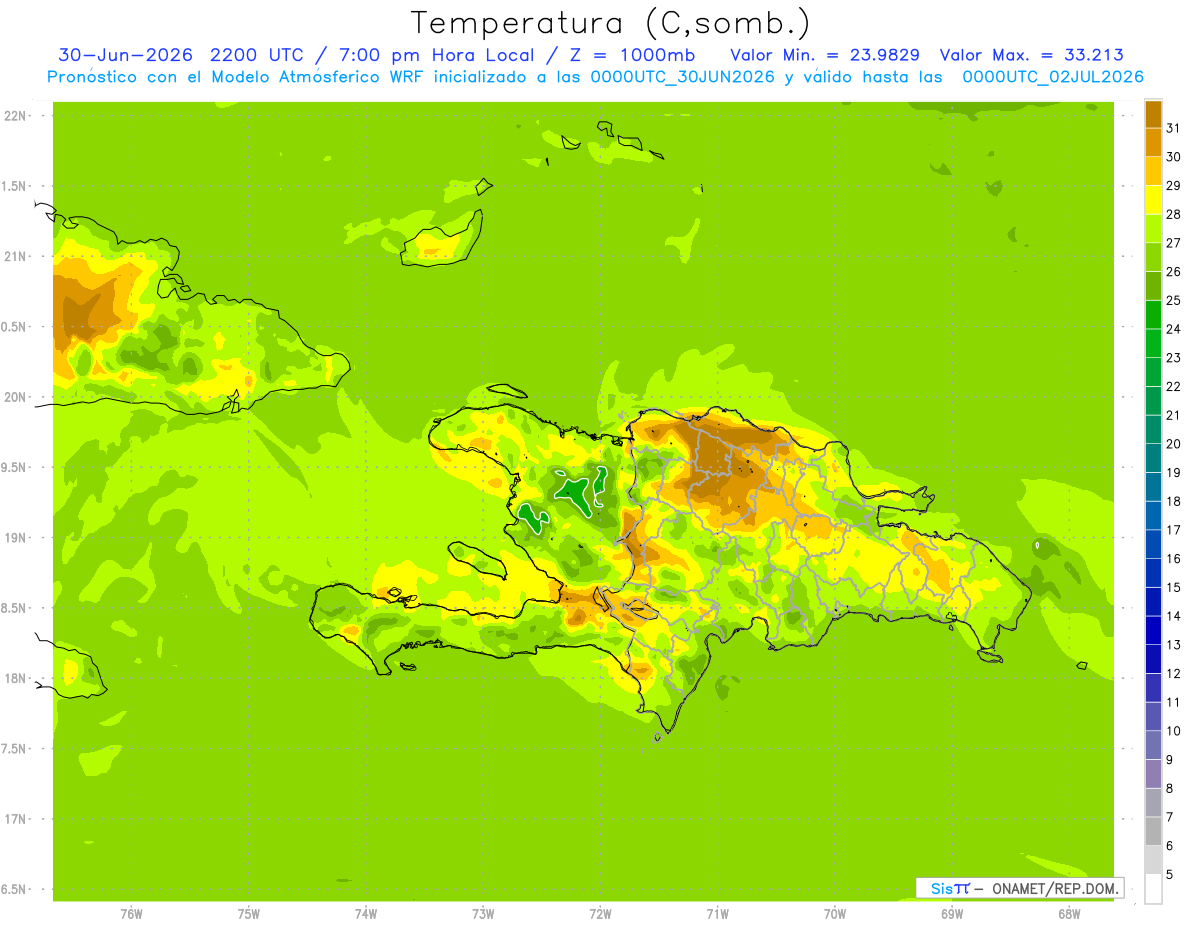Select the '73W' longitude label
The height and width of the screenshot is (927, 1200).
483,914
